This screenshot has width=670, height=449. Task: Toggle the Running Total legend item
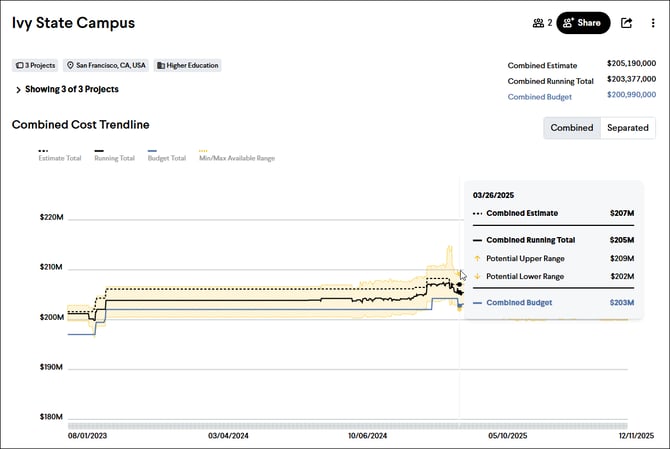click(112, 155)
